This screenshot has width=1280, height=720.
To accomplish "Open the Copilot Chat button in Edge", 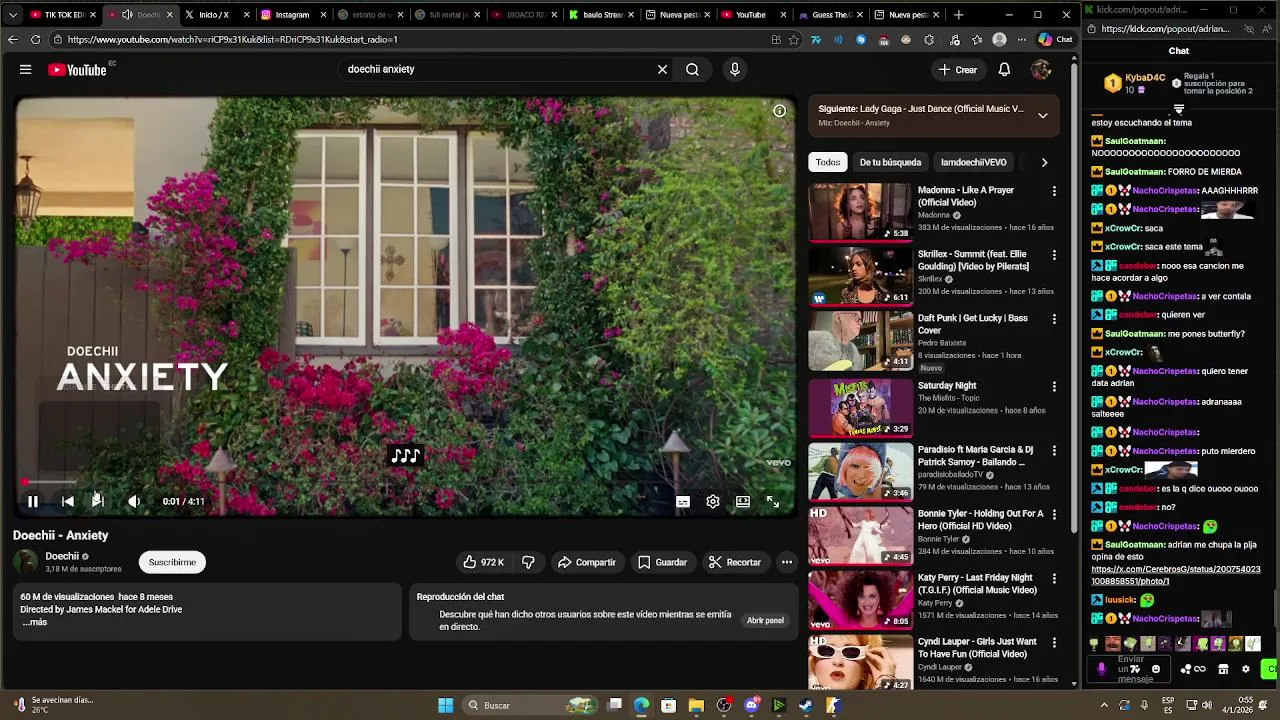I will [1055, 40].
